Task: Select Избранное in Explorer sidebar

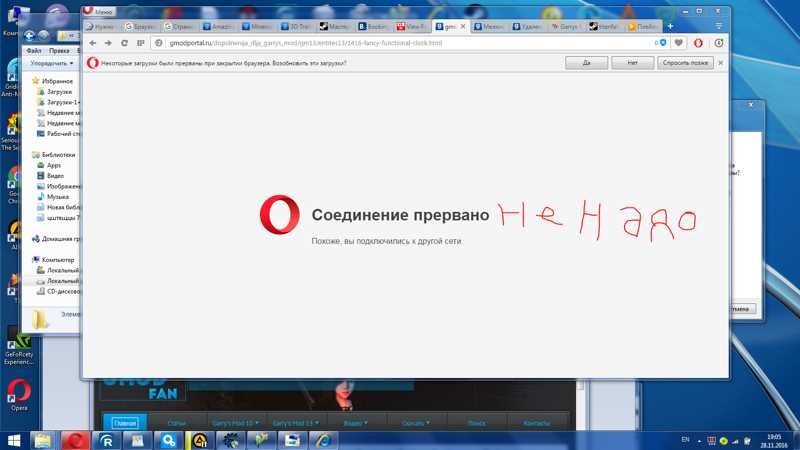Action: click(x=53, y=81)
